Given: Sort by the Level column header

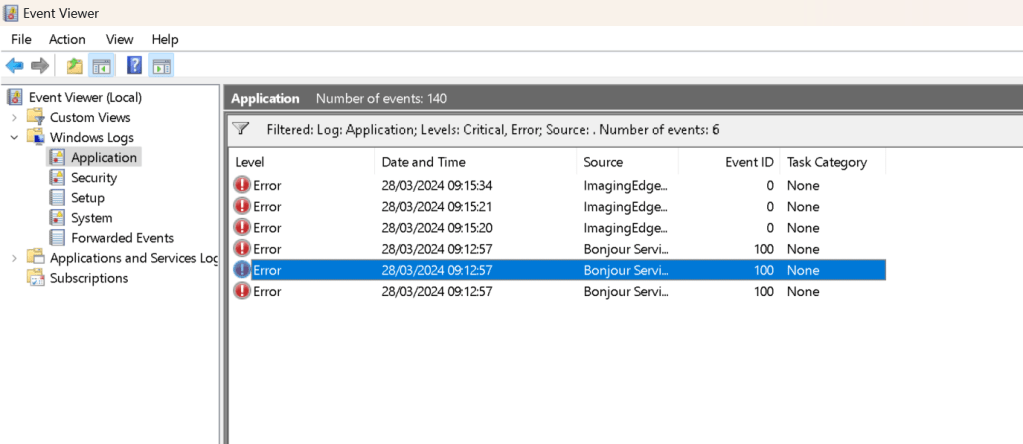Looking at the screenshot, I should pos(302,162).
